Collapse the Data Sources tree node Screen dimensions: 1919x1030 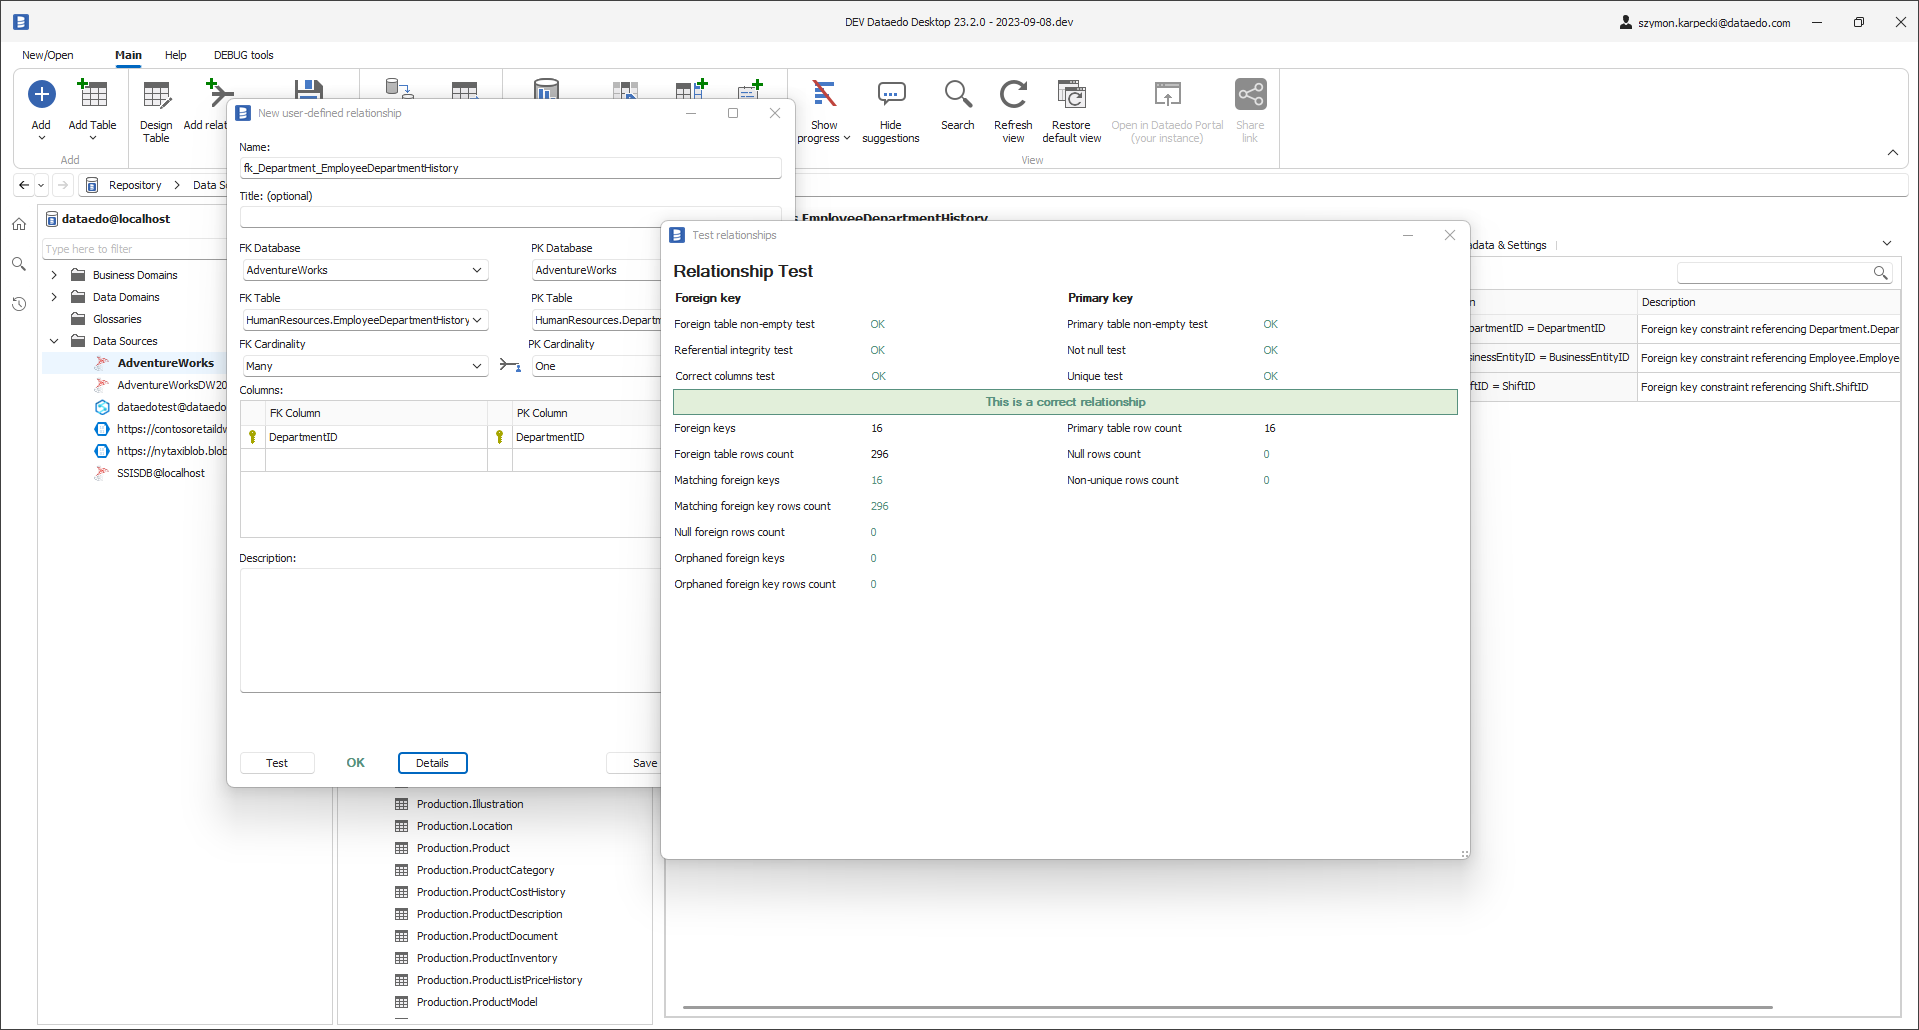click(x=54, y=341)
